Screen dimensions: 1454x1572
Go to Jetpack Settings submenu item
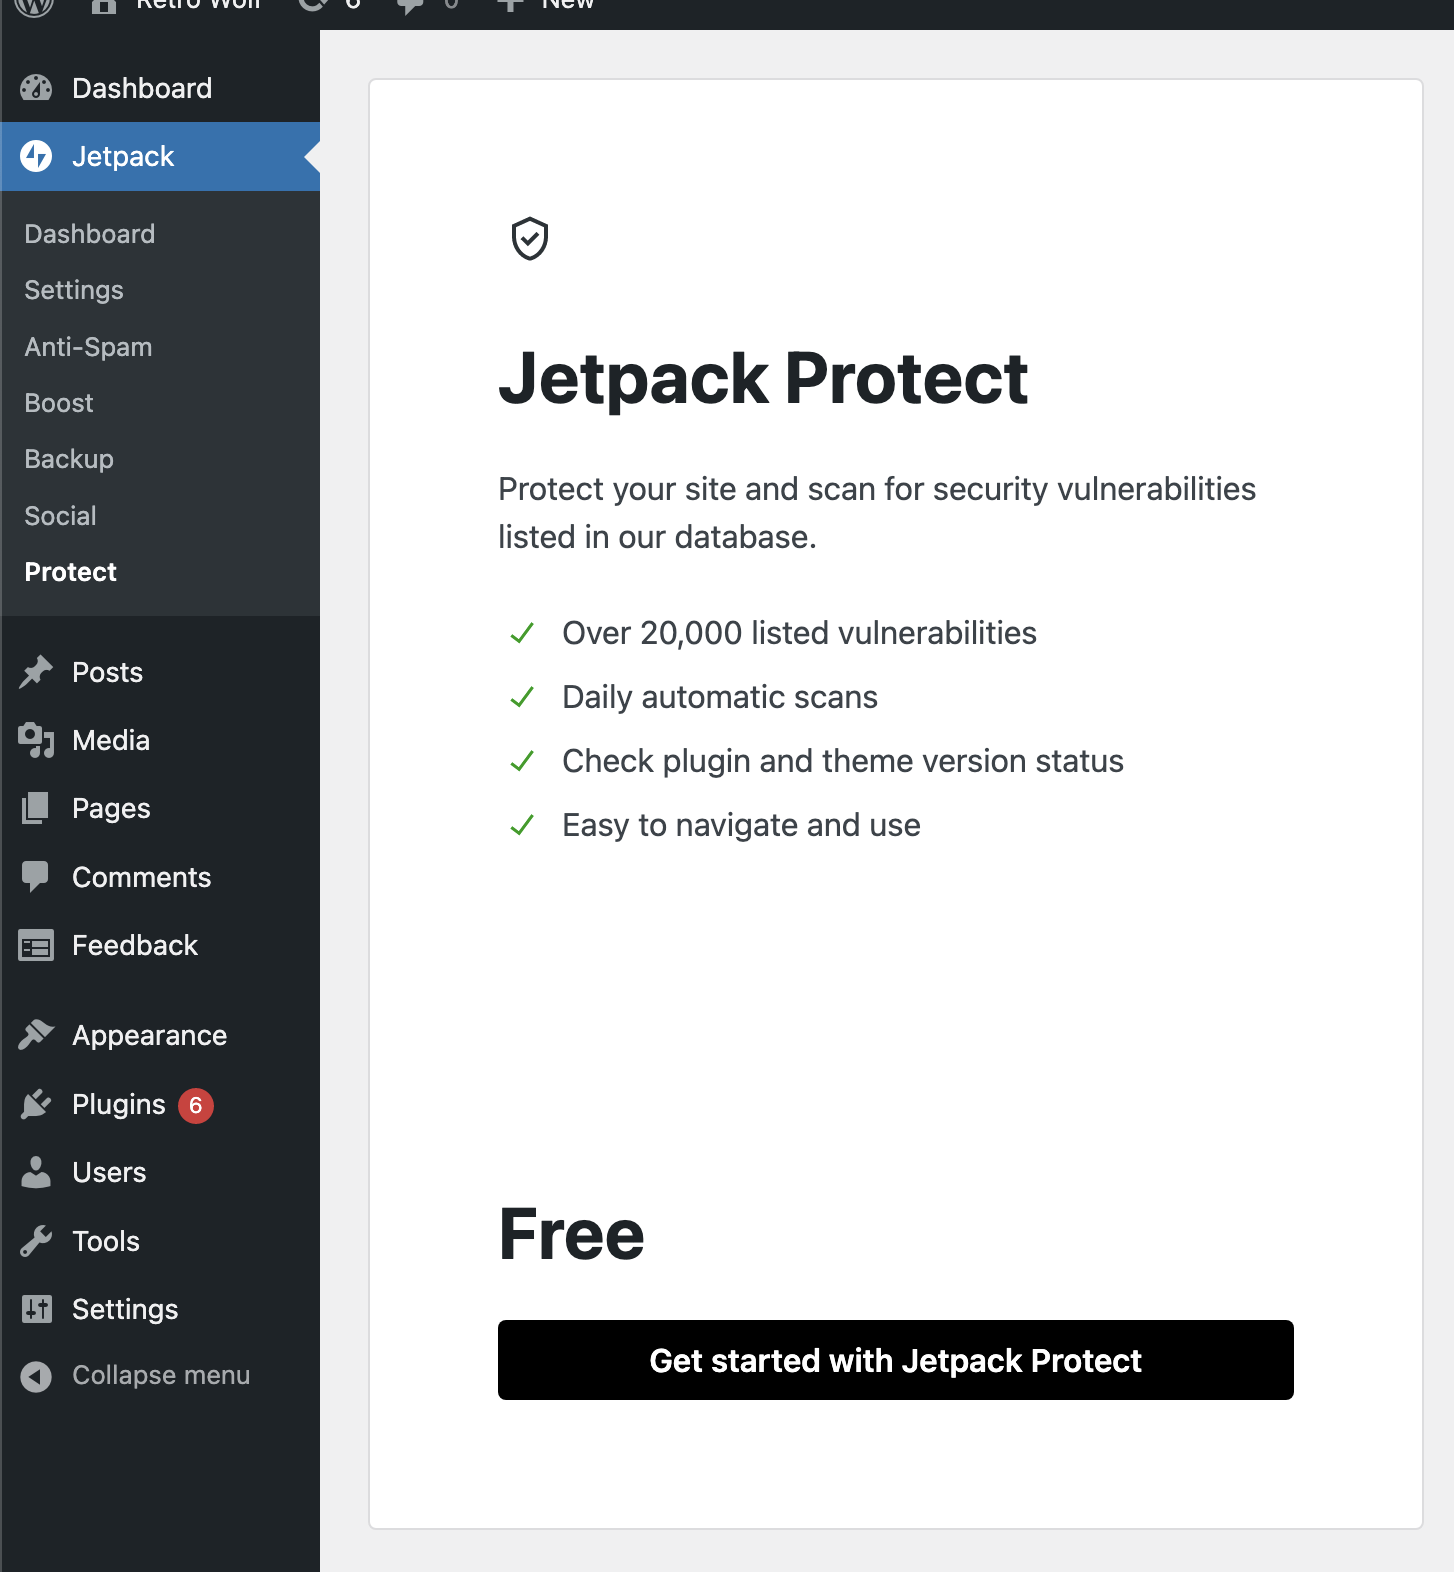click(74, 290)
